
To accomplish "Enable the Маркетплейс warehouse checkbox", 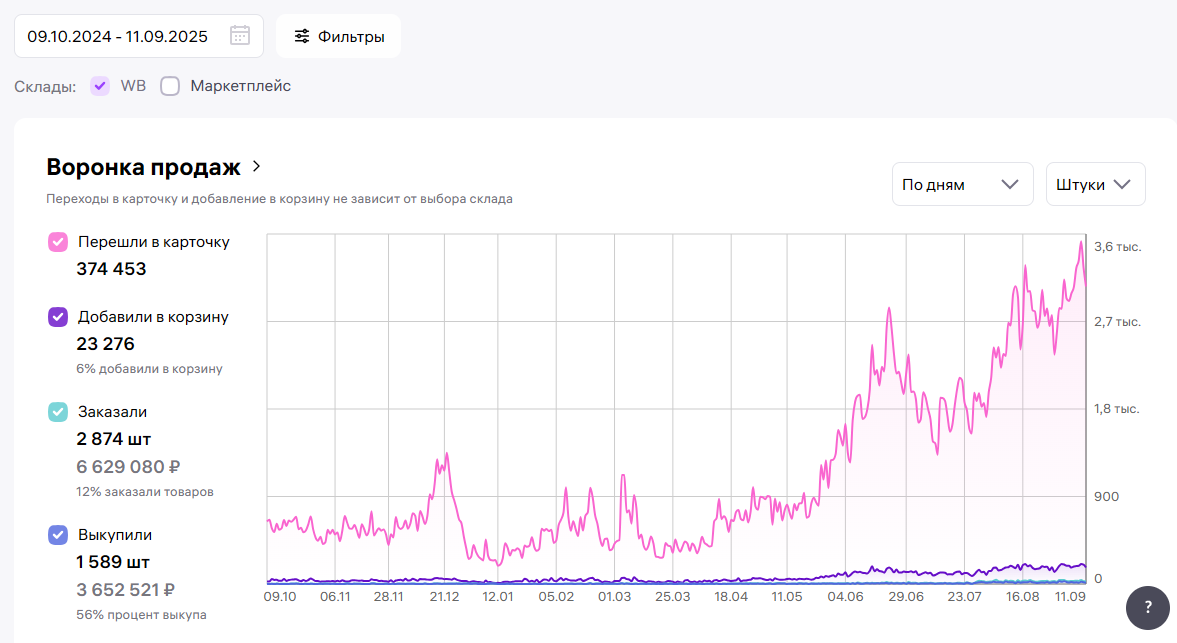I will (x=170, y=86).
